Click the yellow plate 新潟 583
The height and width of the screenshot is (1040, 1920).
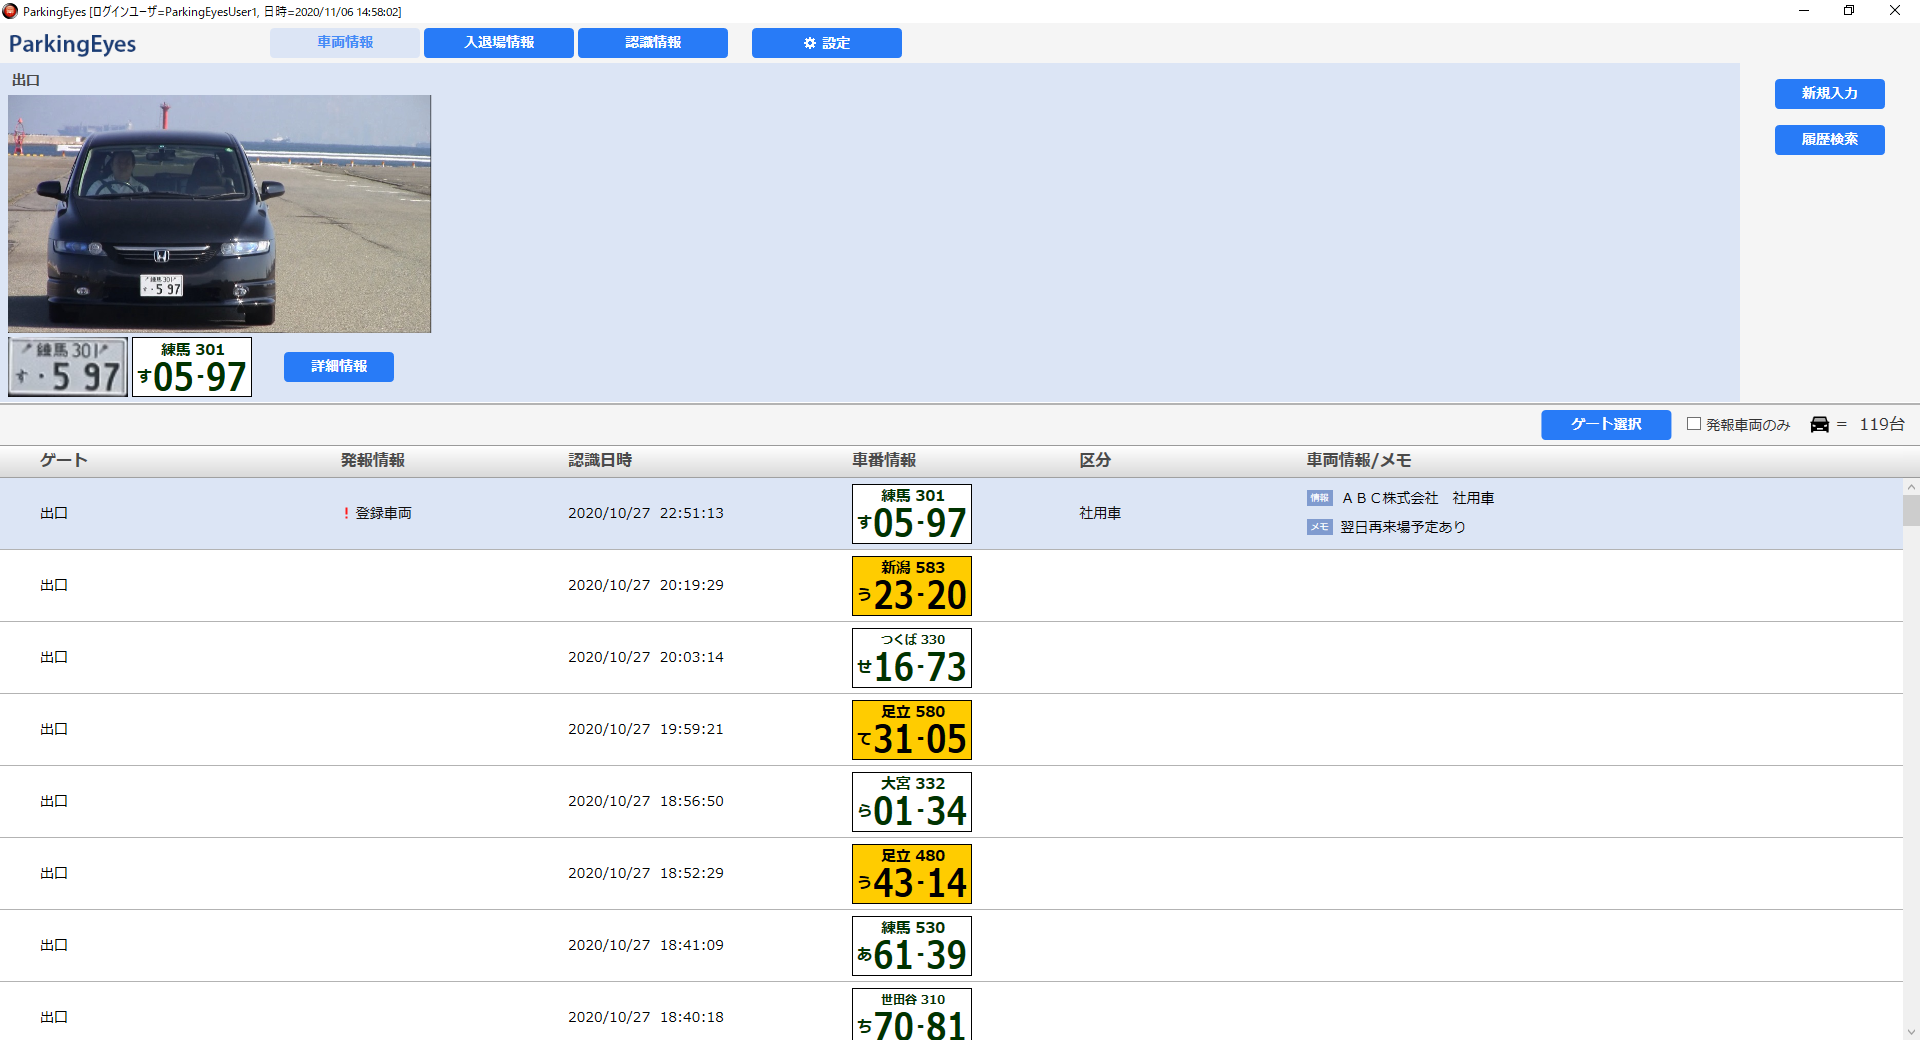912,586
